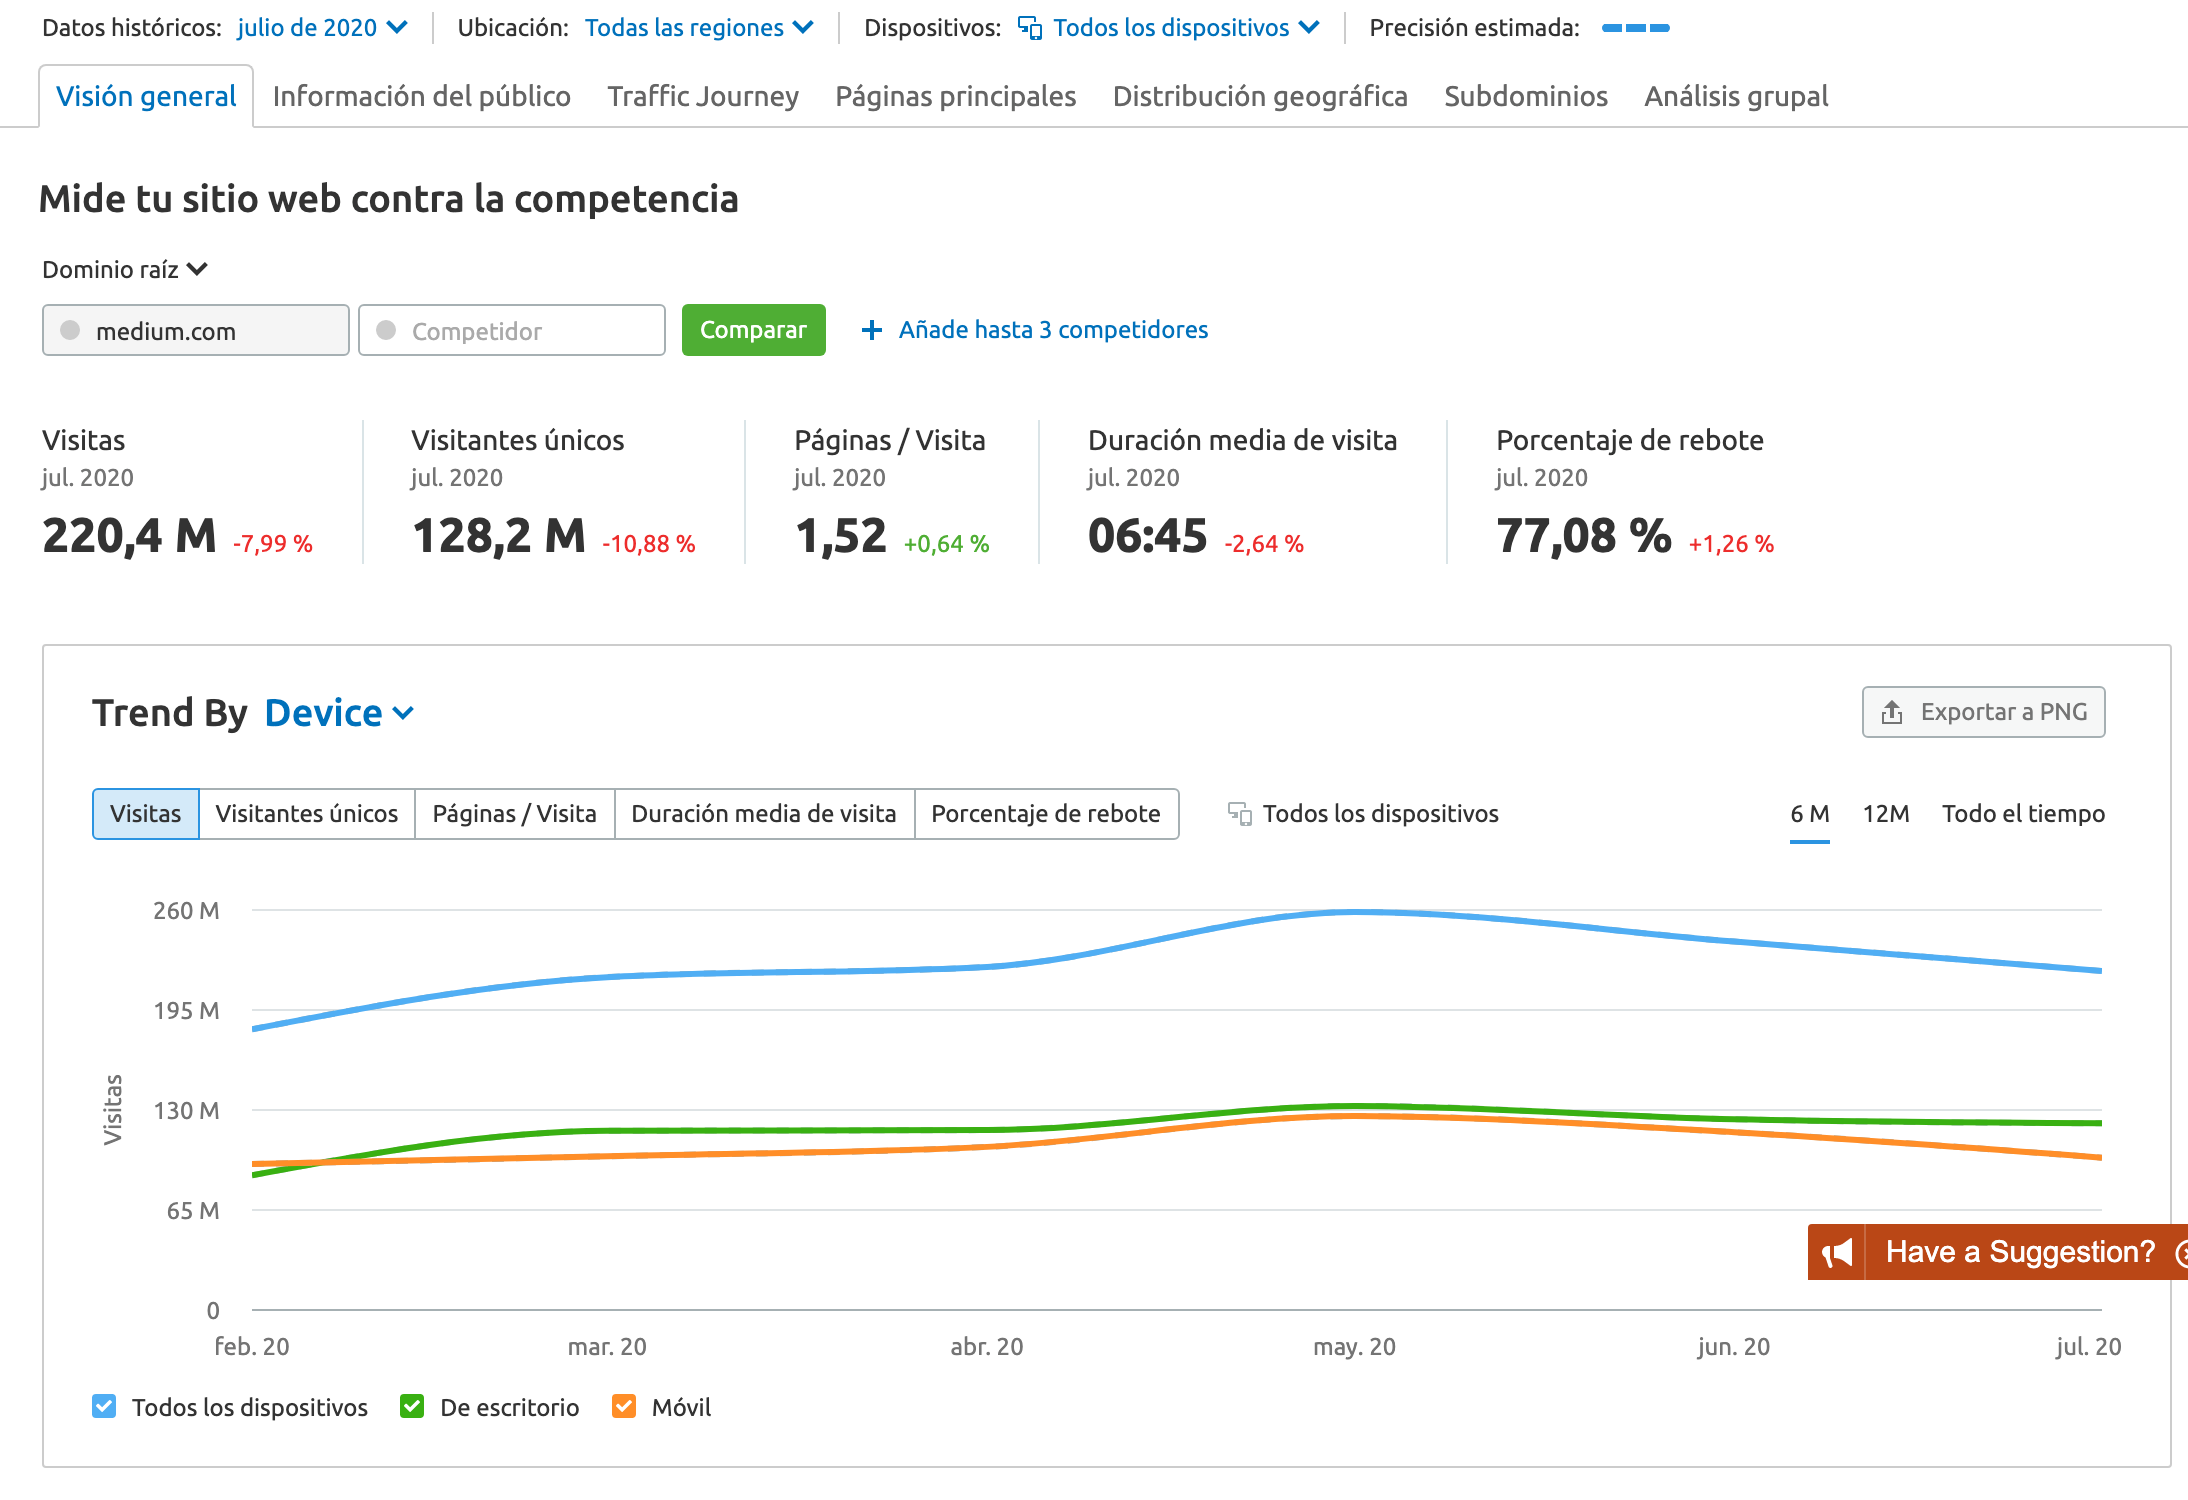
Task: Click the devices icon in the chart toolbar
Action: [1240, 814]
